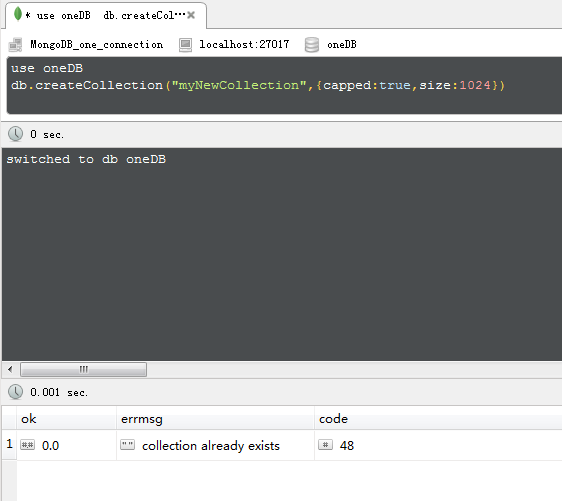Click the clock icon beside "0.001 sec."
Viewport: 562px width, 501px height.
pos(15,392)
